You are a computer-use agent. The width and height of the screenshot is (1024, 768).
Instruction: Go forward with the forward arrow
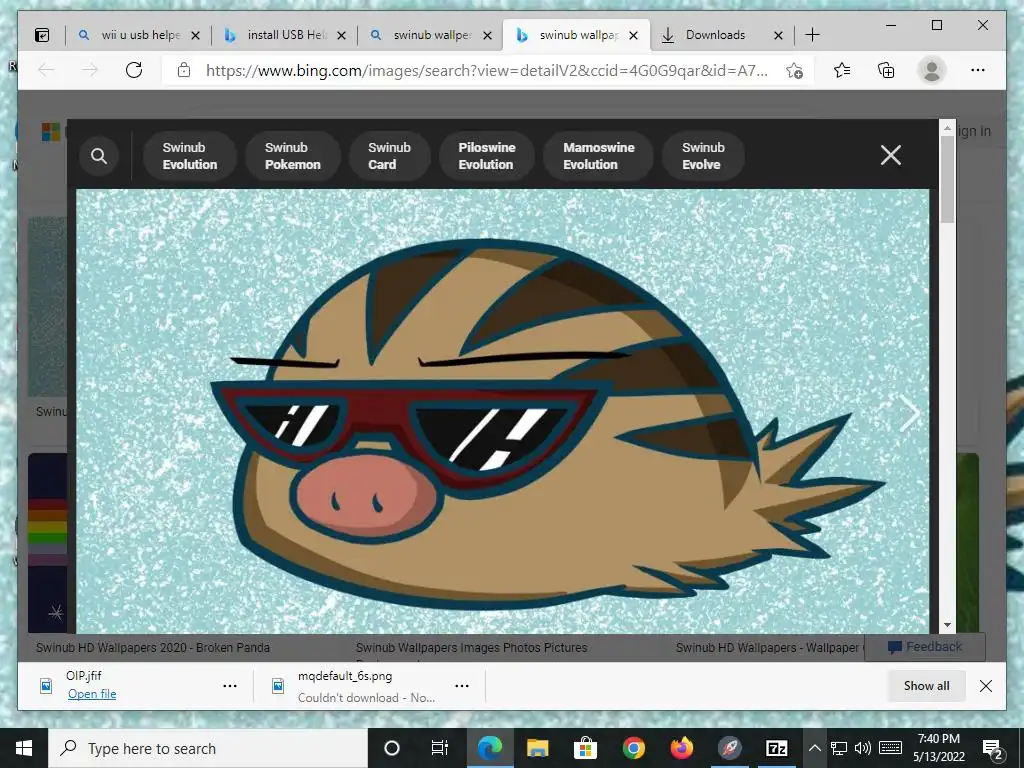[90, 70]
